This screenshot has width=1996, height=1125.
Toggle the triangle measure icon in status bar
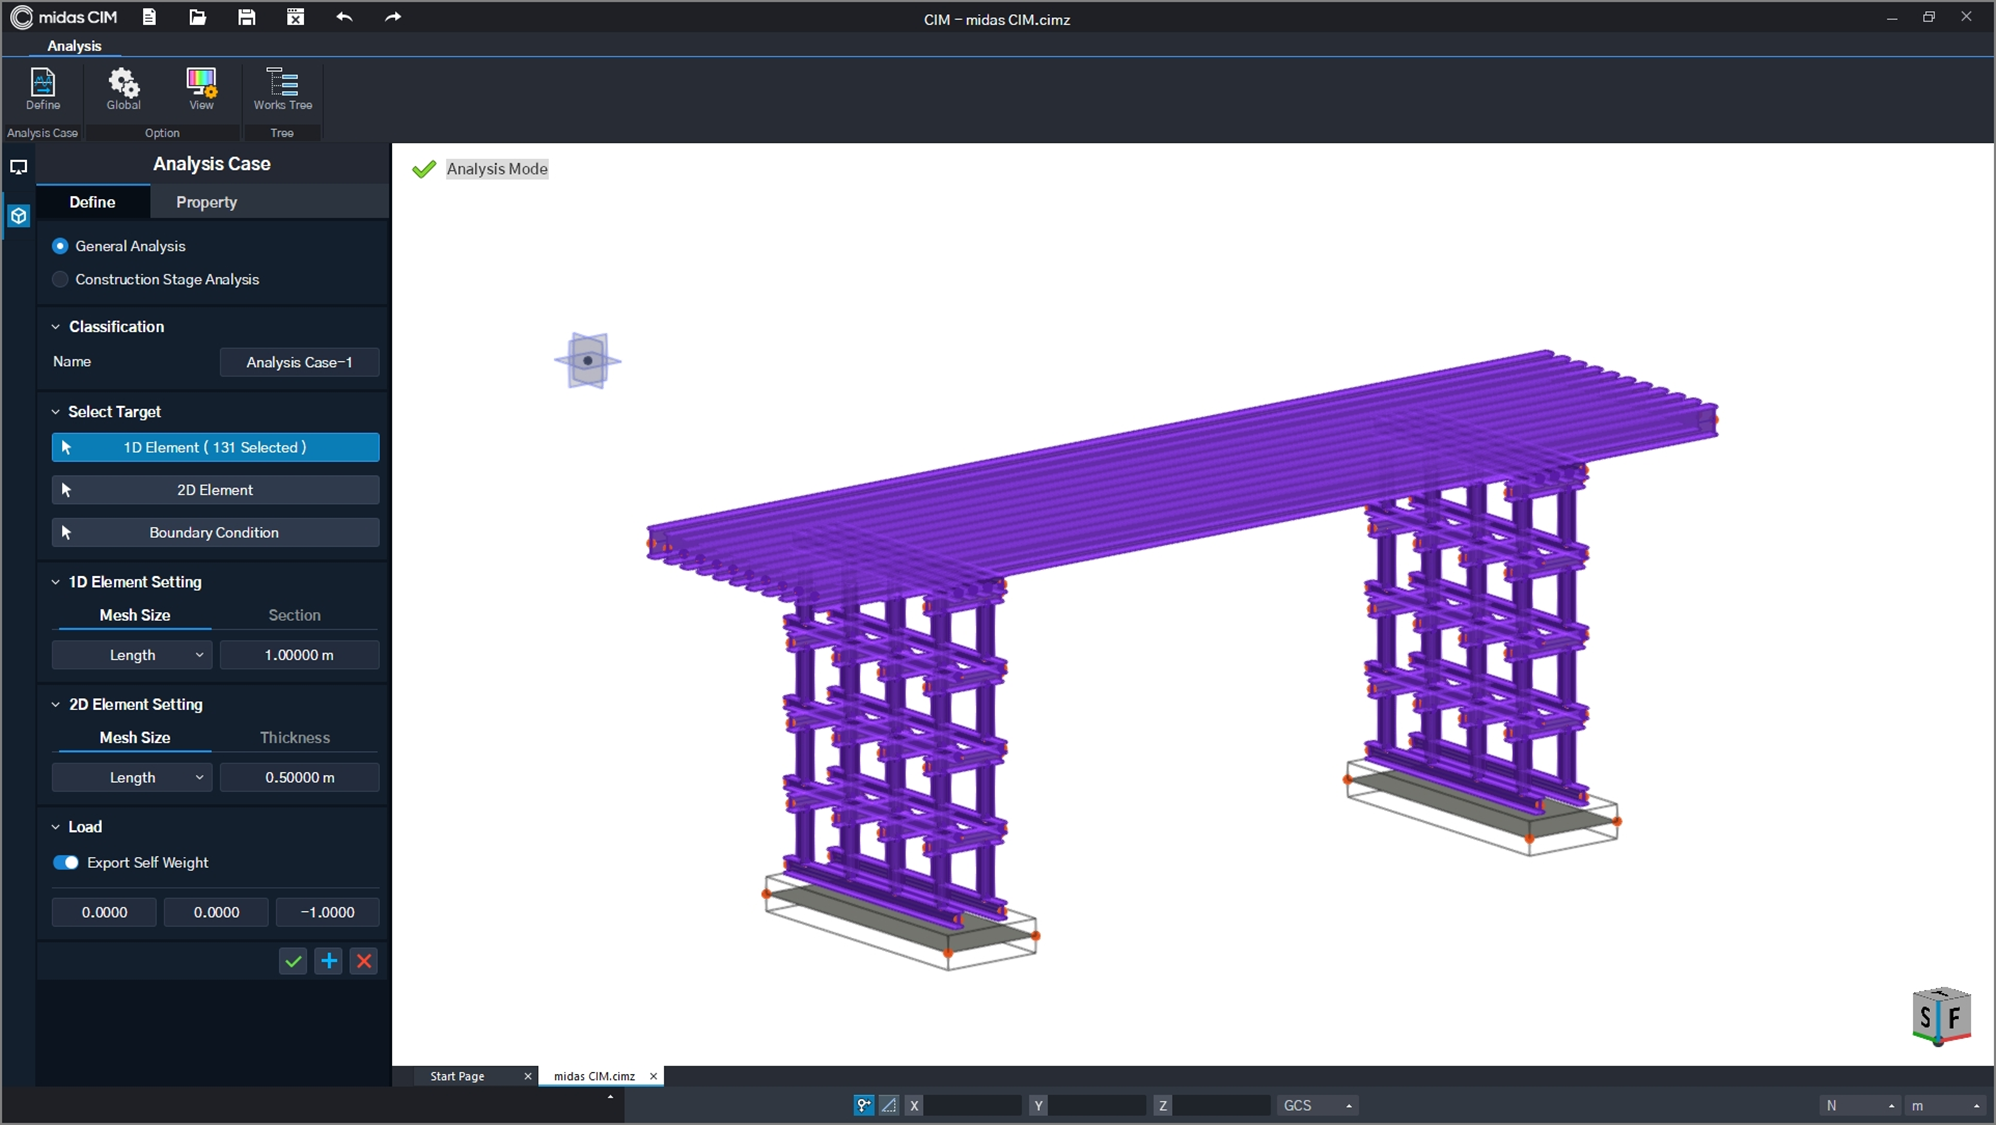coord(889,1105)
